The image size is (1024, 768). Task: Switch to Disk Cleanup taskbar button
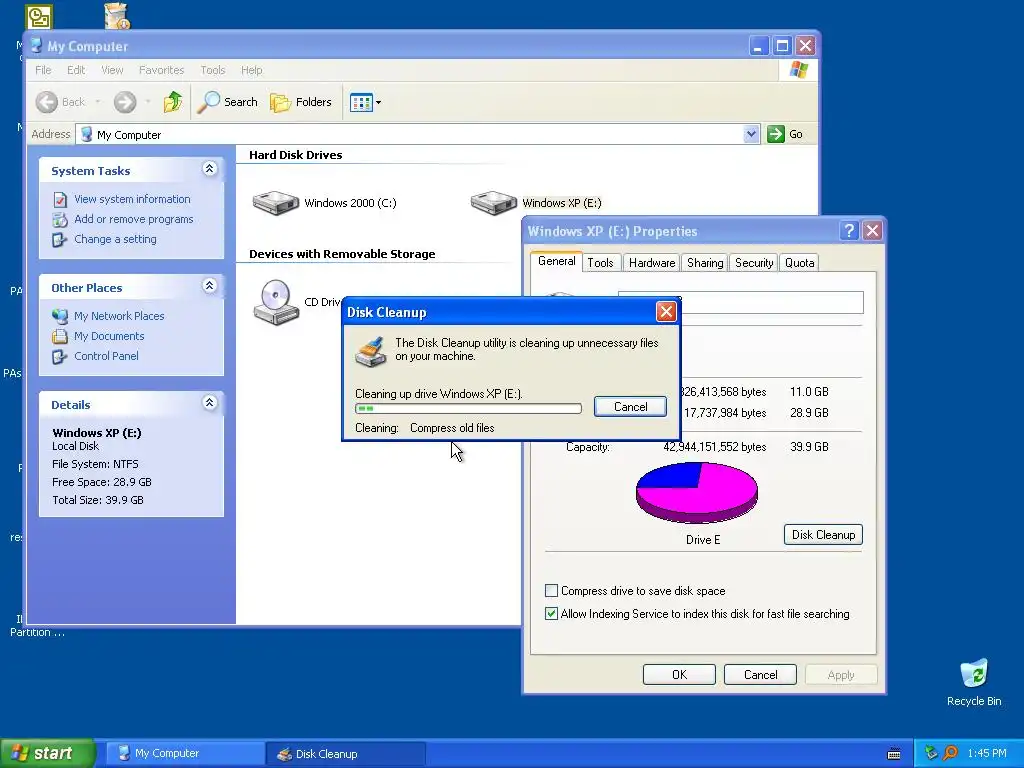(345, 754)
